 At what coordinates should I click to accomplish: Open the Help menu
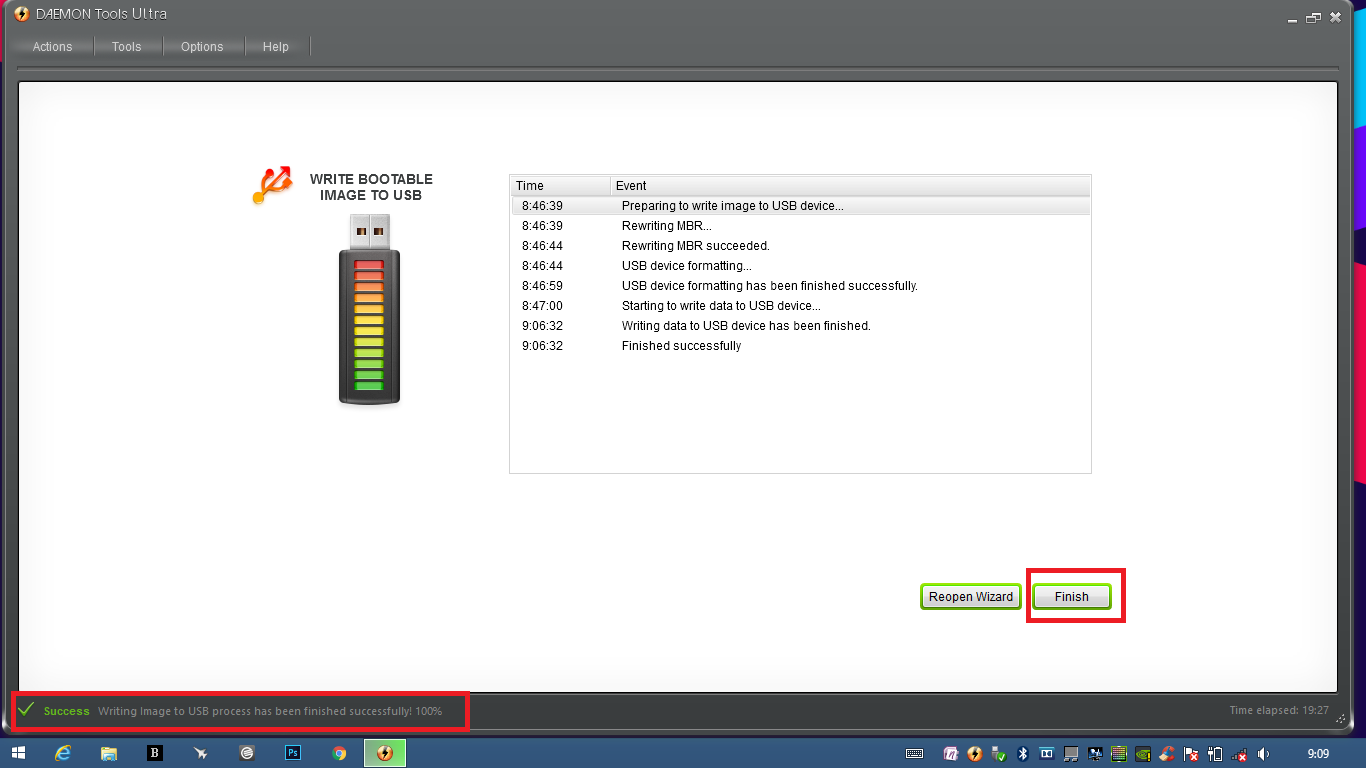tap(276, 47)
